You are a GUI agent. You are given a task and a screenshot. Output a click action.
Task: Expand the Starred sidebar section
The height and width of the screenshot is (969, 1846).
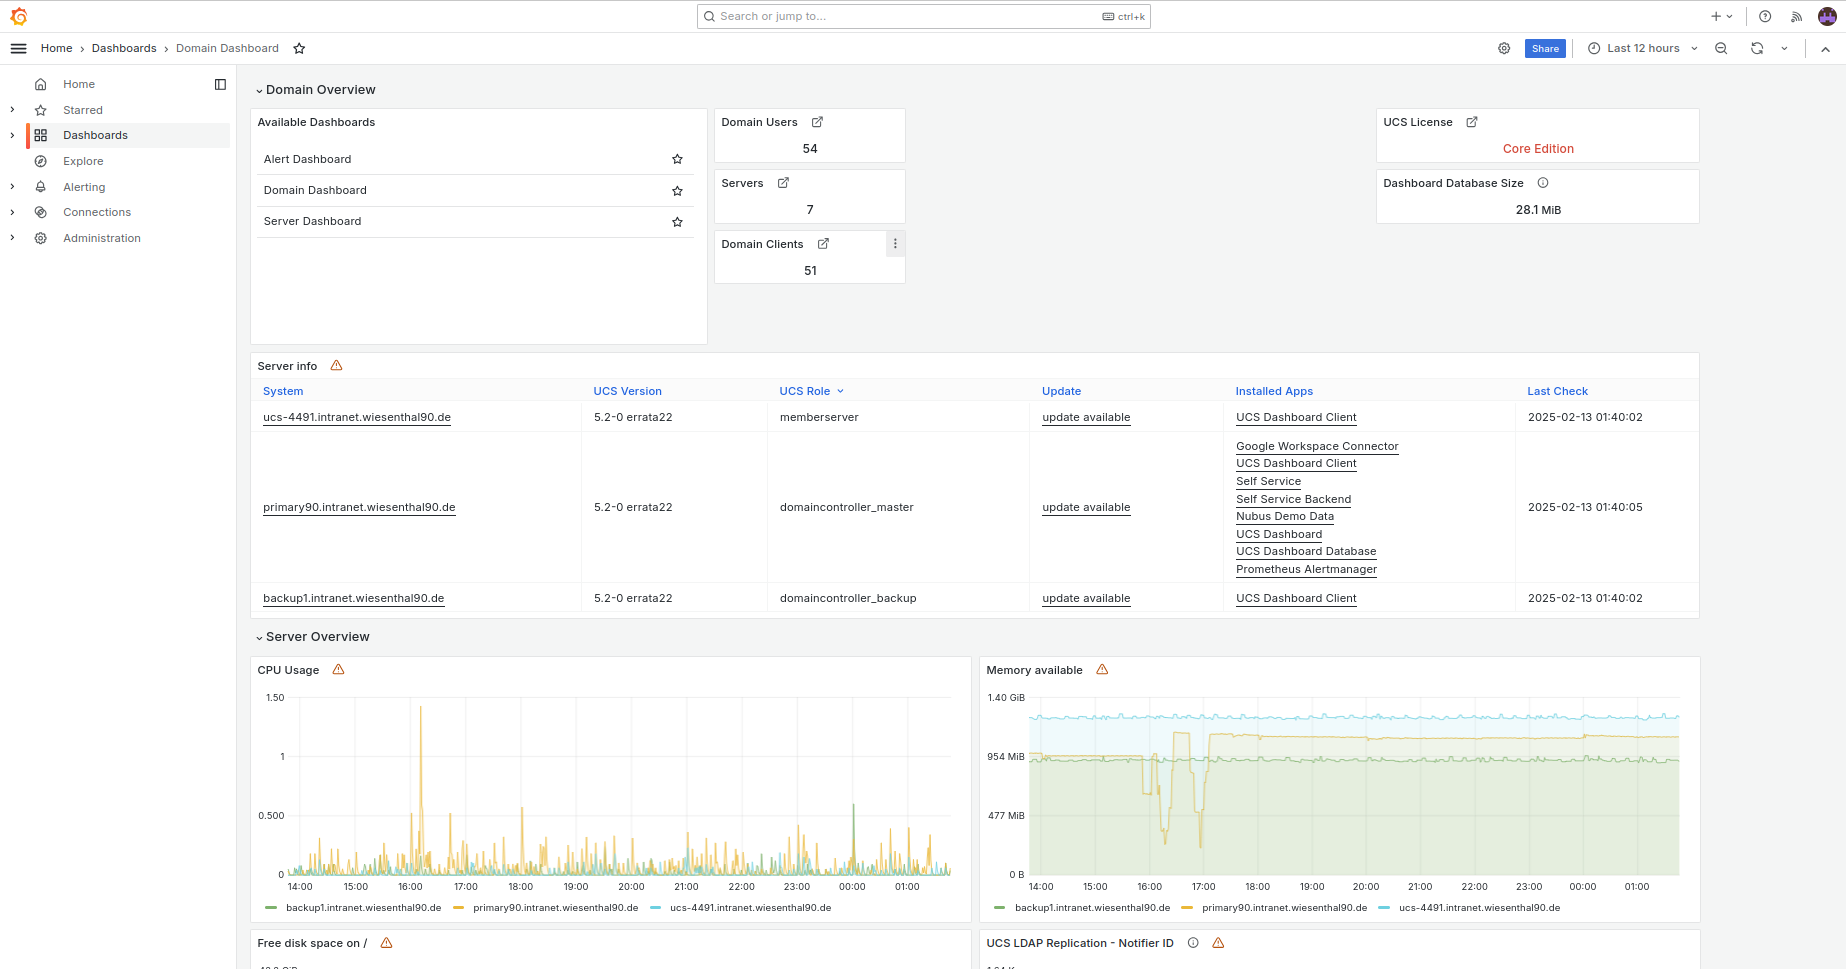12,110
